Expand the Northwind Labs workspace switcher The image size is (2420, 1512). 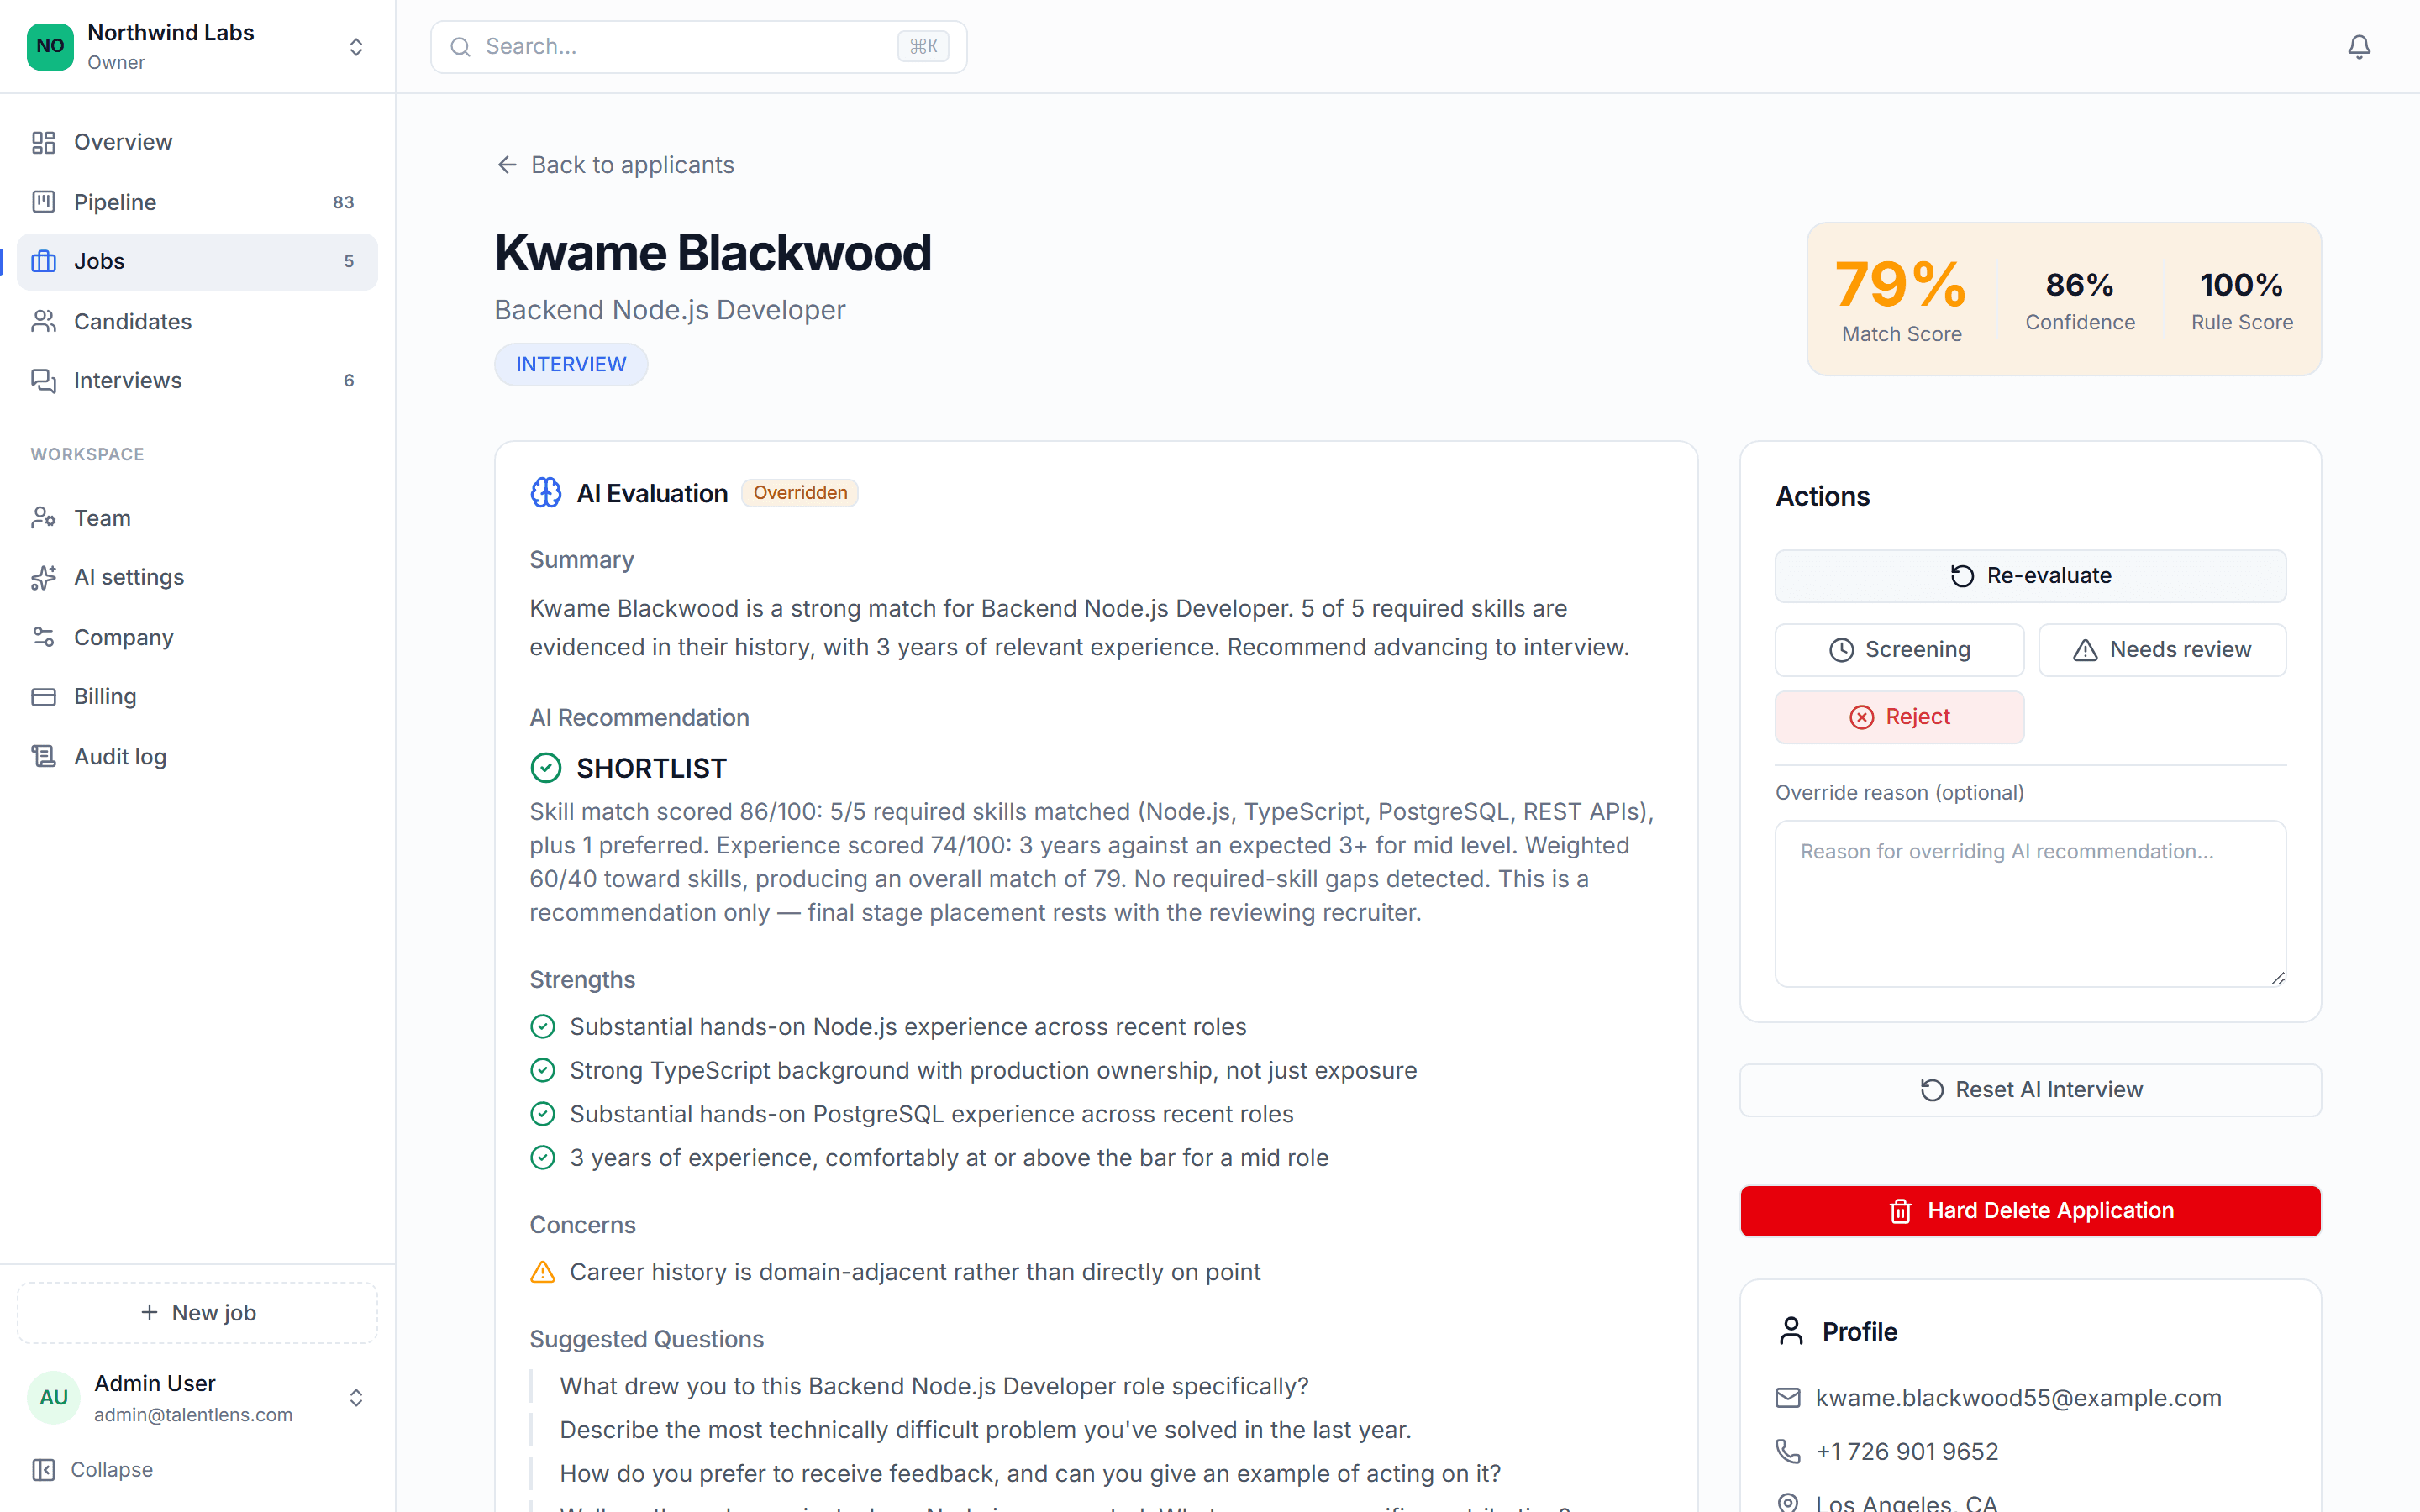point(355,47)
